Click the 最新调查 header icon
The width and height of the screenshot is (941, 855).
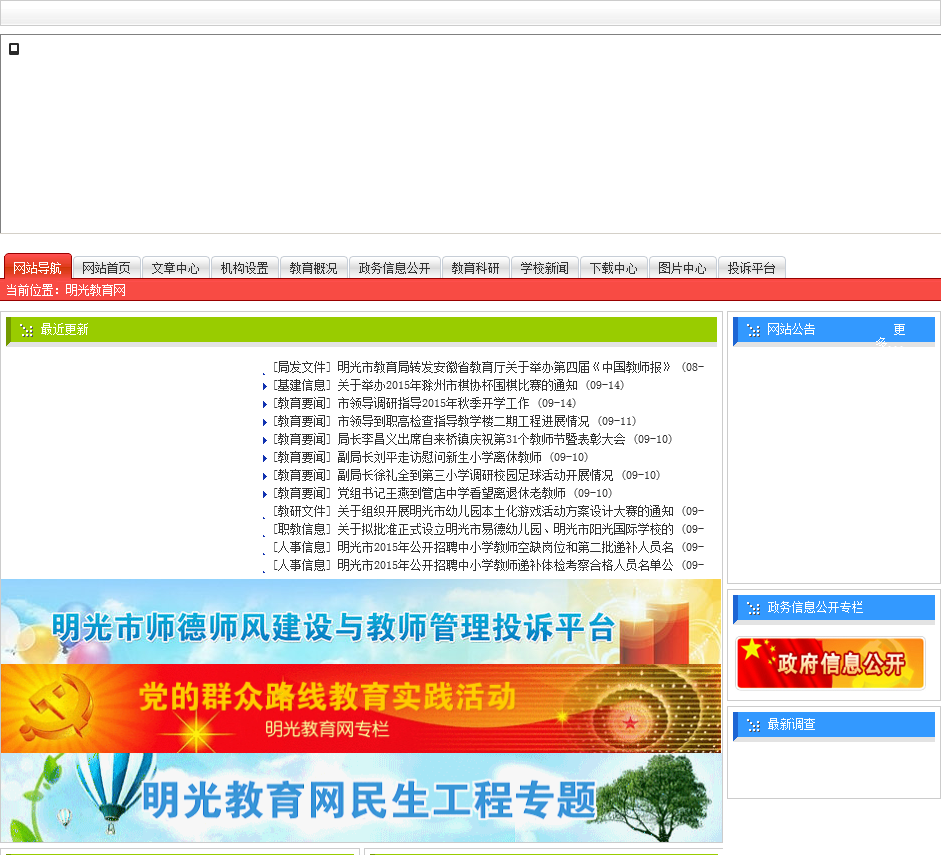[753, 725]
